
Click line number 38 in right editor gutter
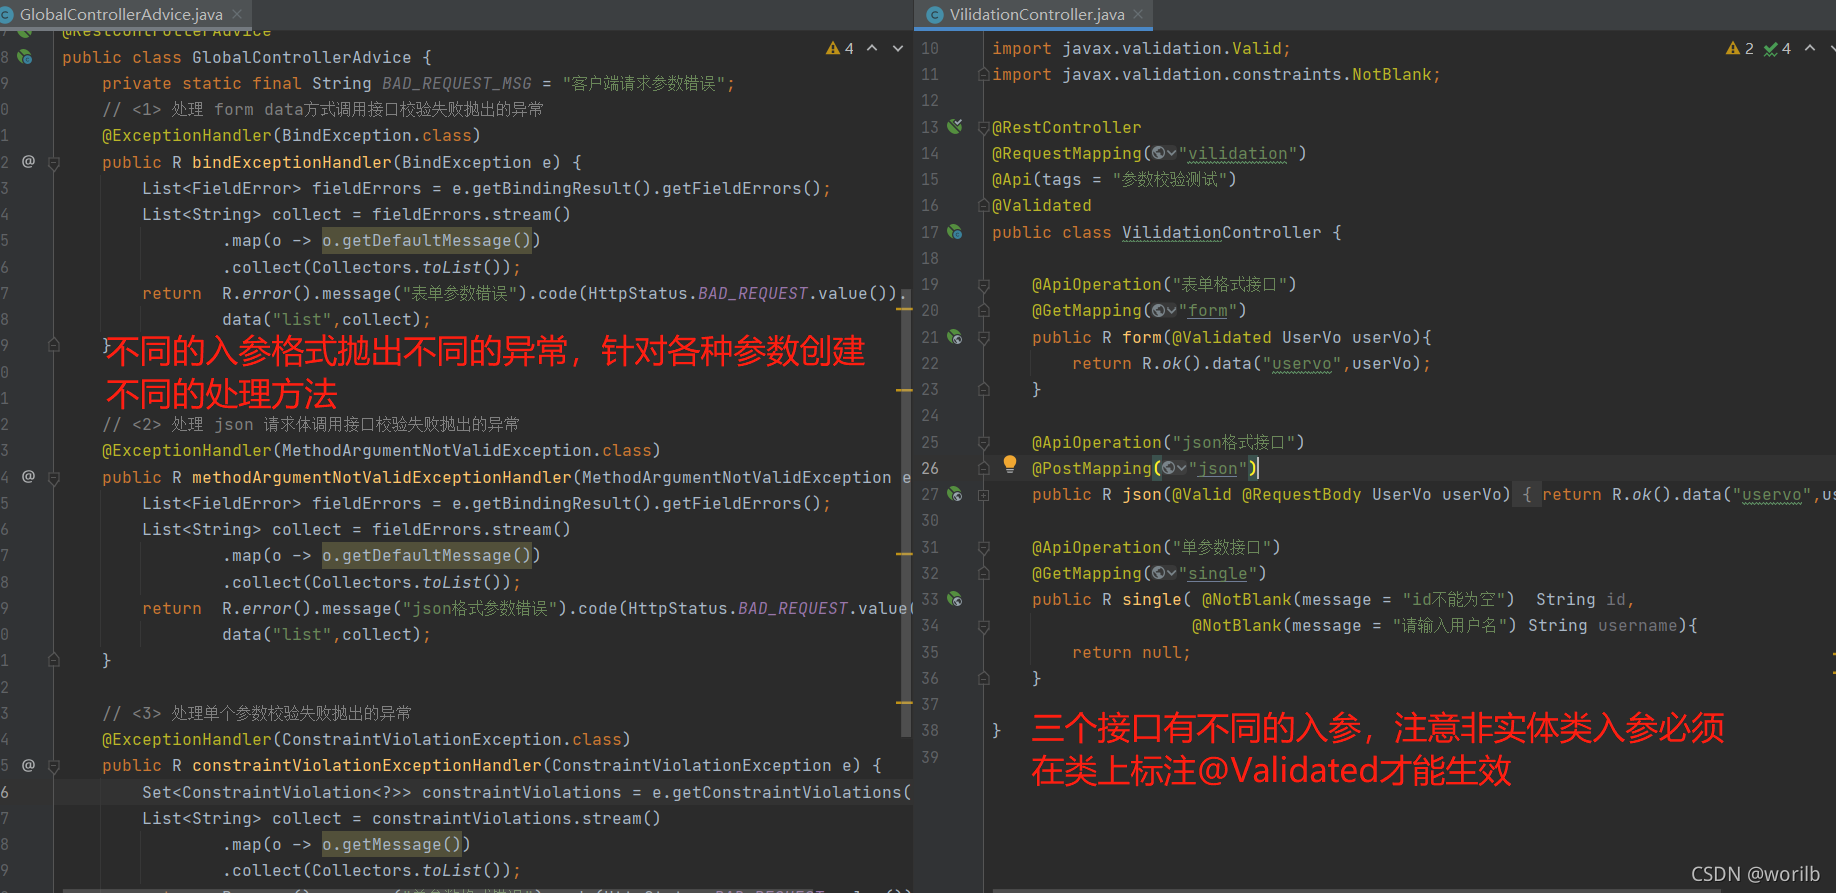point(930,730)
